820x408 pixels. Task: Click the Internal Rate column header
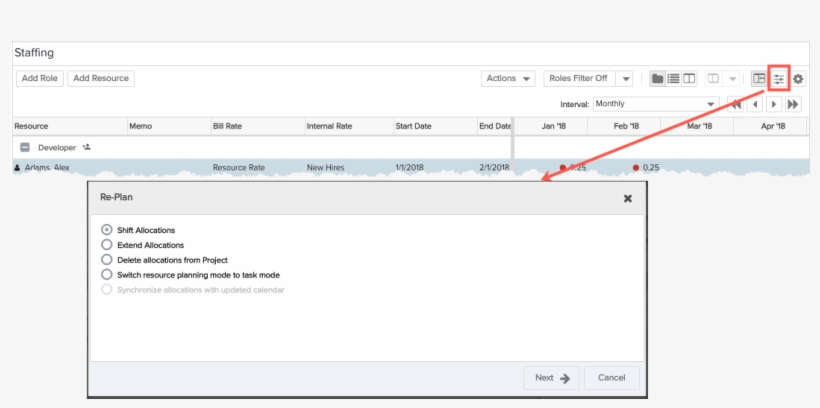pos(349,126)
